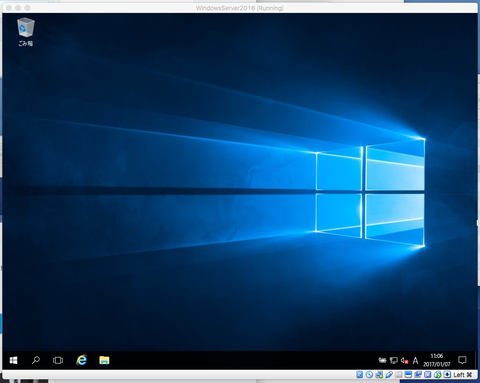Toggle the IME input mode 'A' indicator
Viewport: 480px width, 383px height.
click(x=415, y=360)
